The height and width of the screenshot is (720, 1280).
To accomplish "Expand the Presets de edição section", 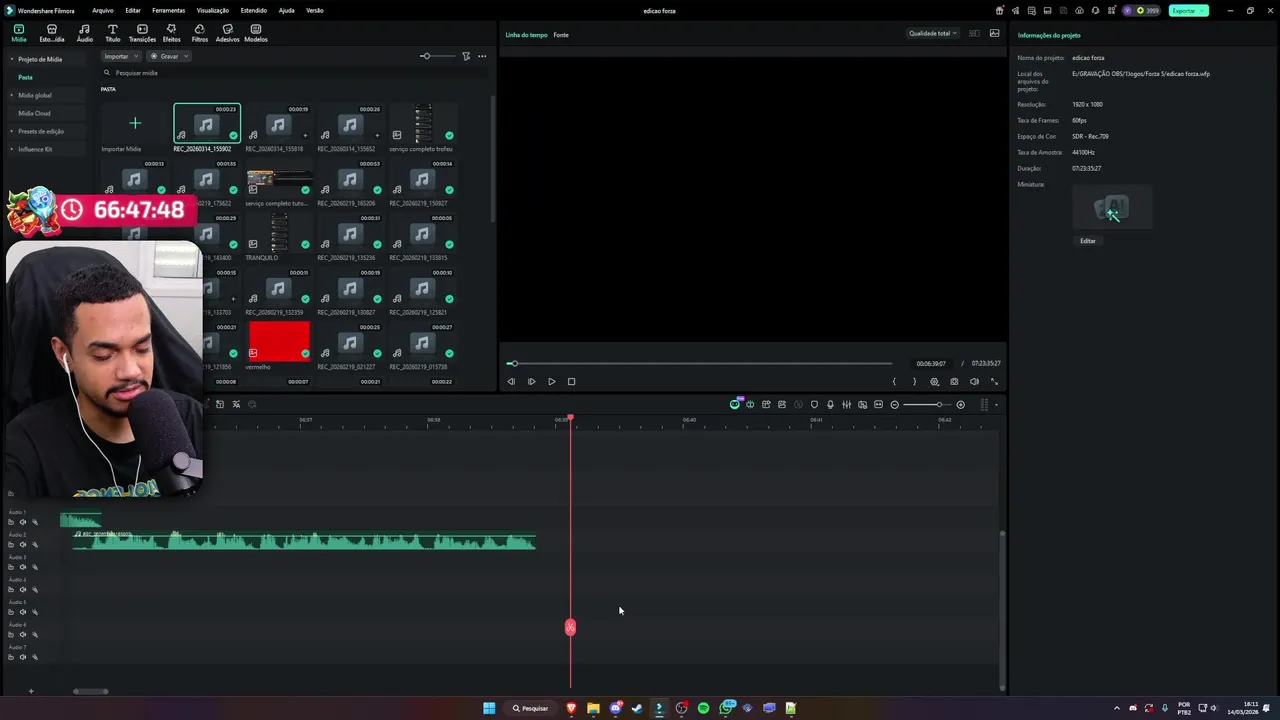I will [11, 131].
